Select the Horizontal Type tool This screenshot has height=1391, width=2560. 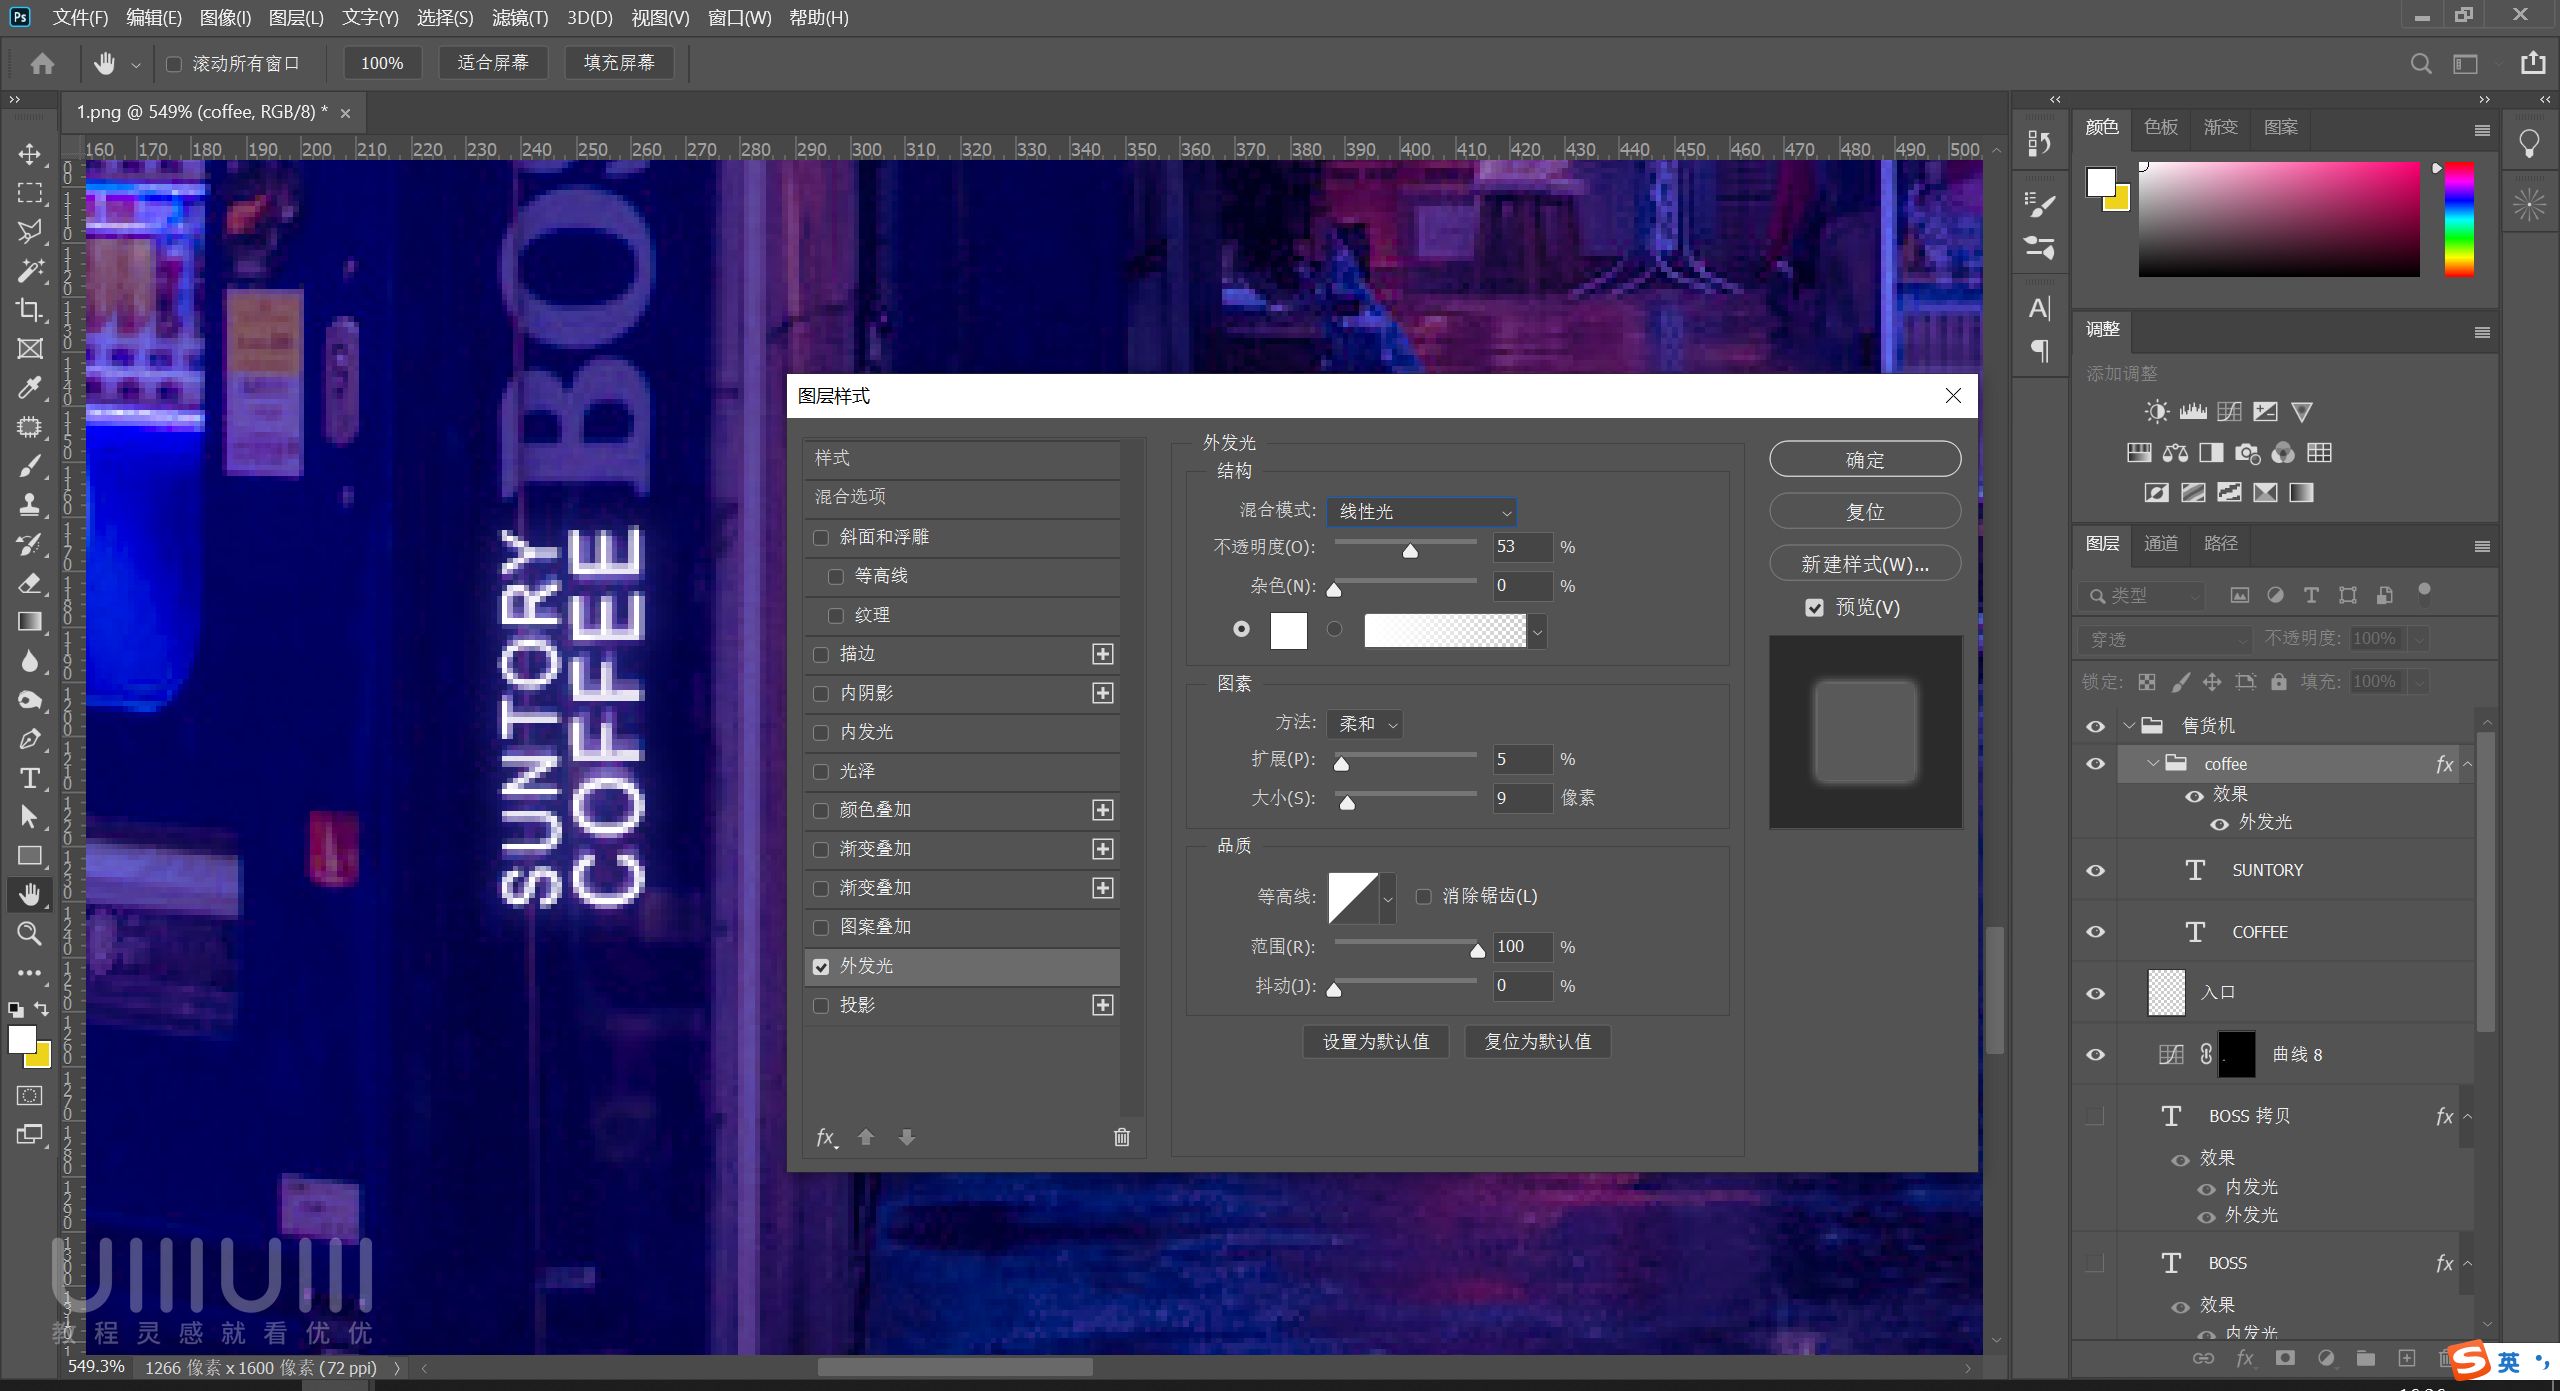pos(30,778)
